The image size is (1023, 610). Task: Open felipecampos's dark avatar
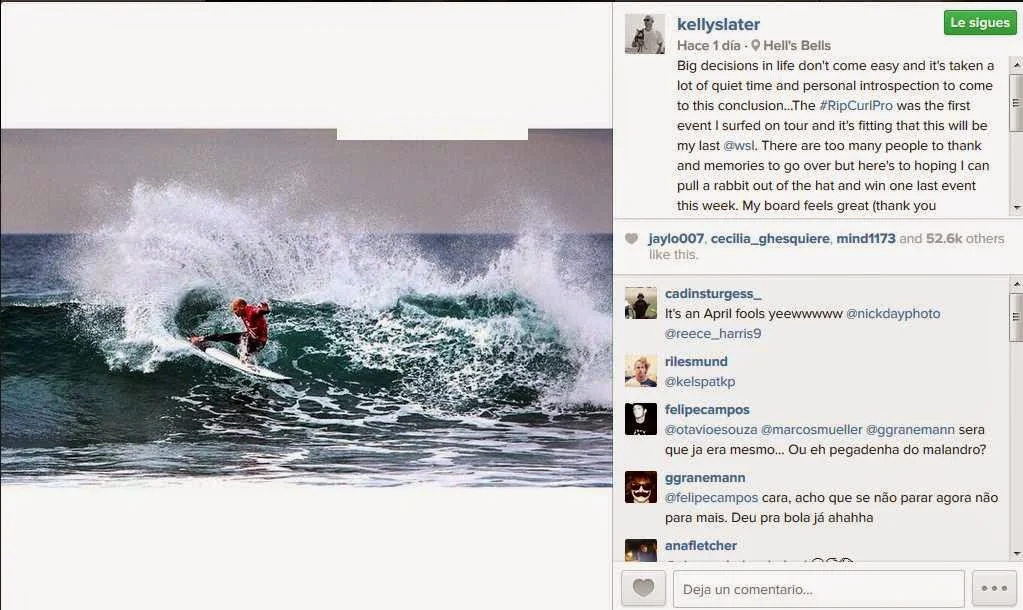click(641, 419)
